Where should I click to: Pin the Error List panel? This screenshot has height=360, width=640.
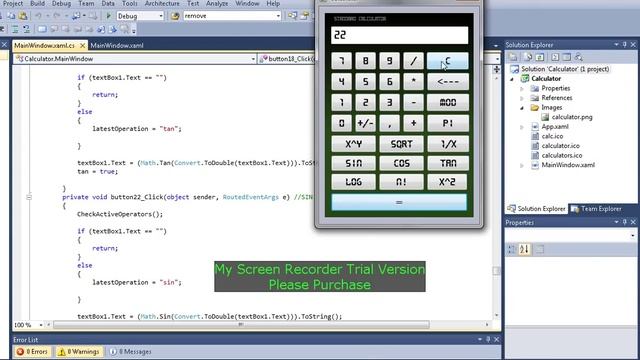488,339
